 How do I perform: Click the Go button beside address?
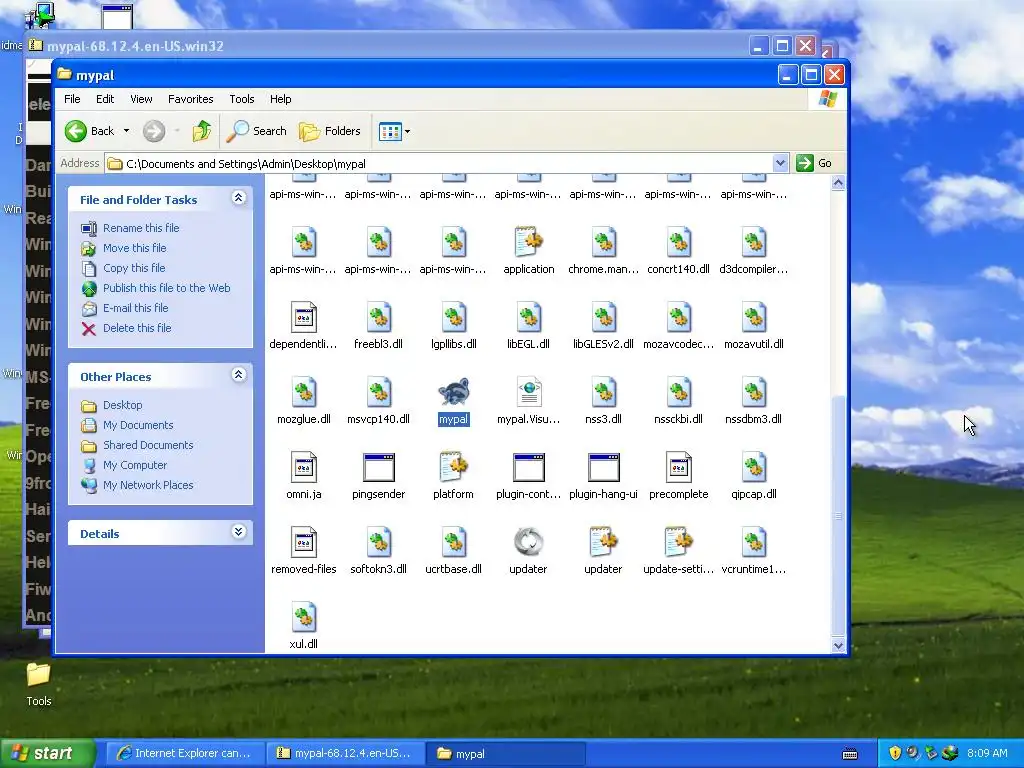(814, 163)
